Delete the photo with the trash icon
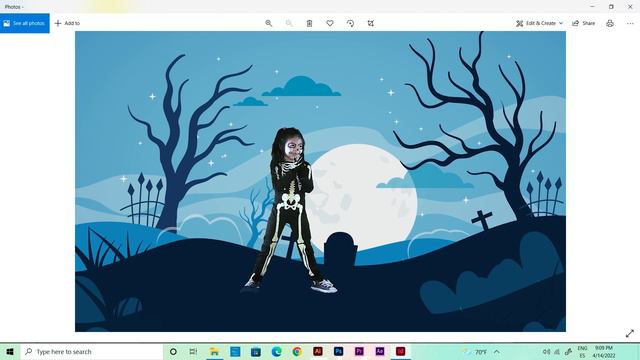640x360 pixels. (309, 23)
